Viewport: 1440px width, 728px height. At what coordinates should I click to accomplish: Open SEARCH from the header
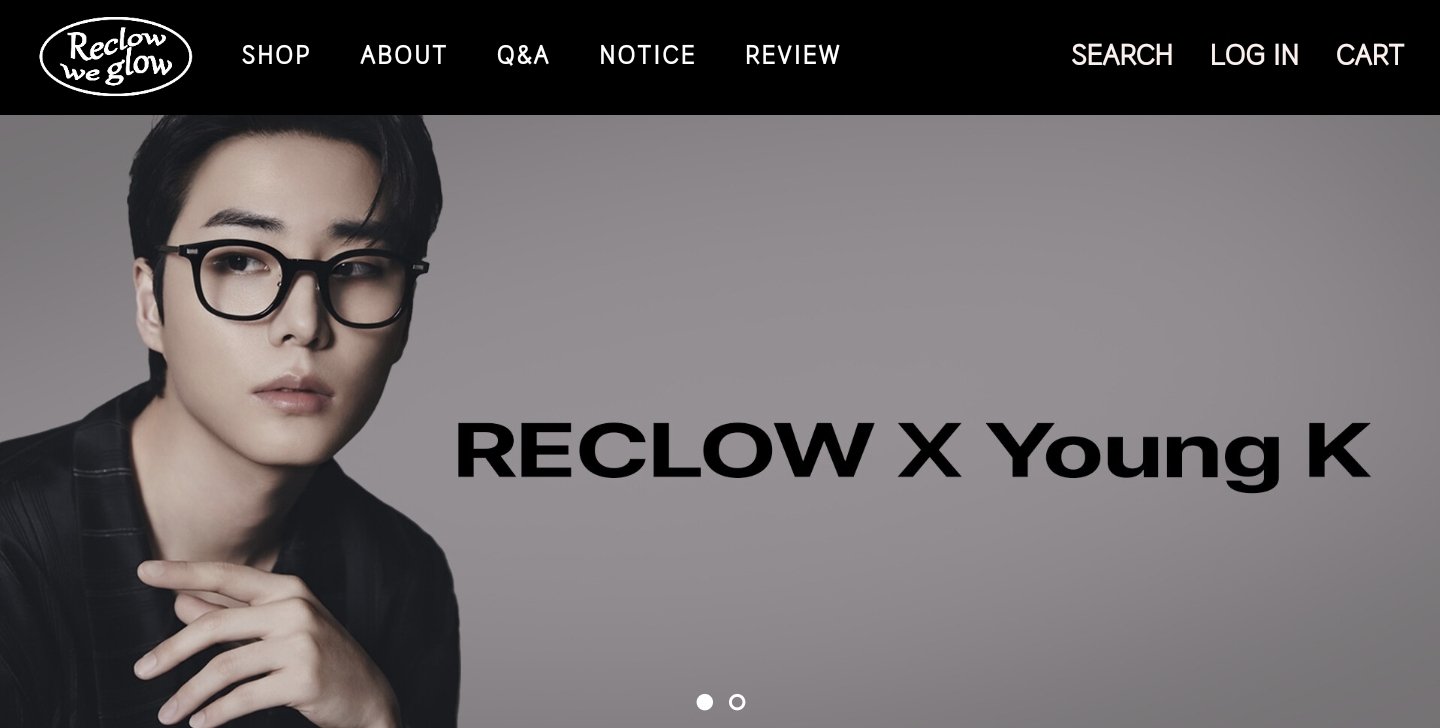(1122, 55)
